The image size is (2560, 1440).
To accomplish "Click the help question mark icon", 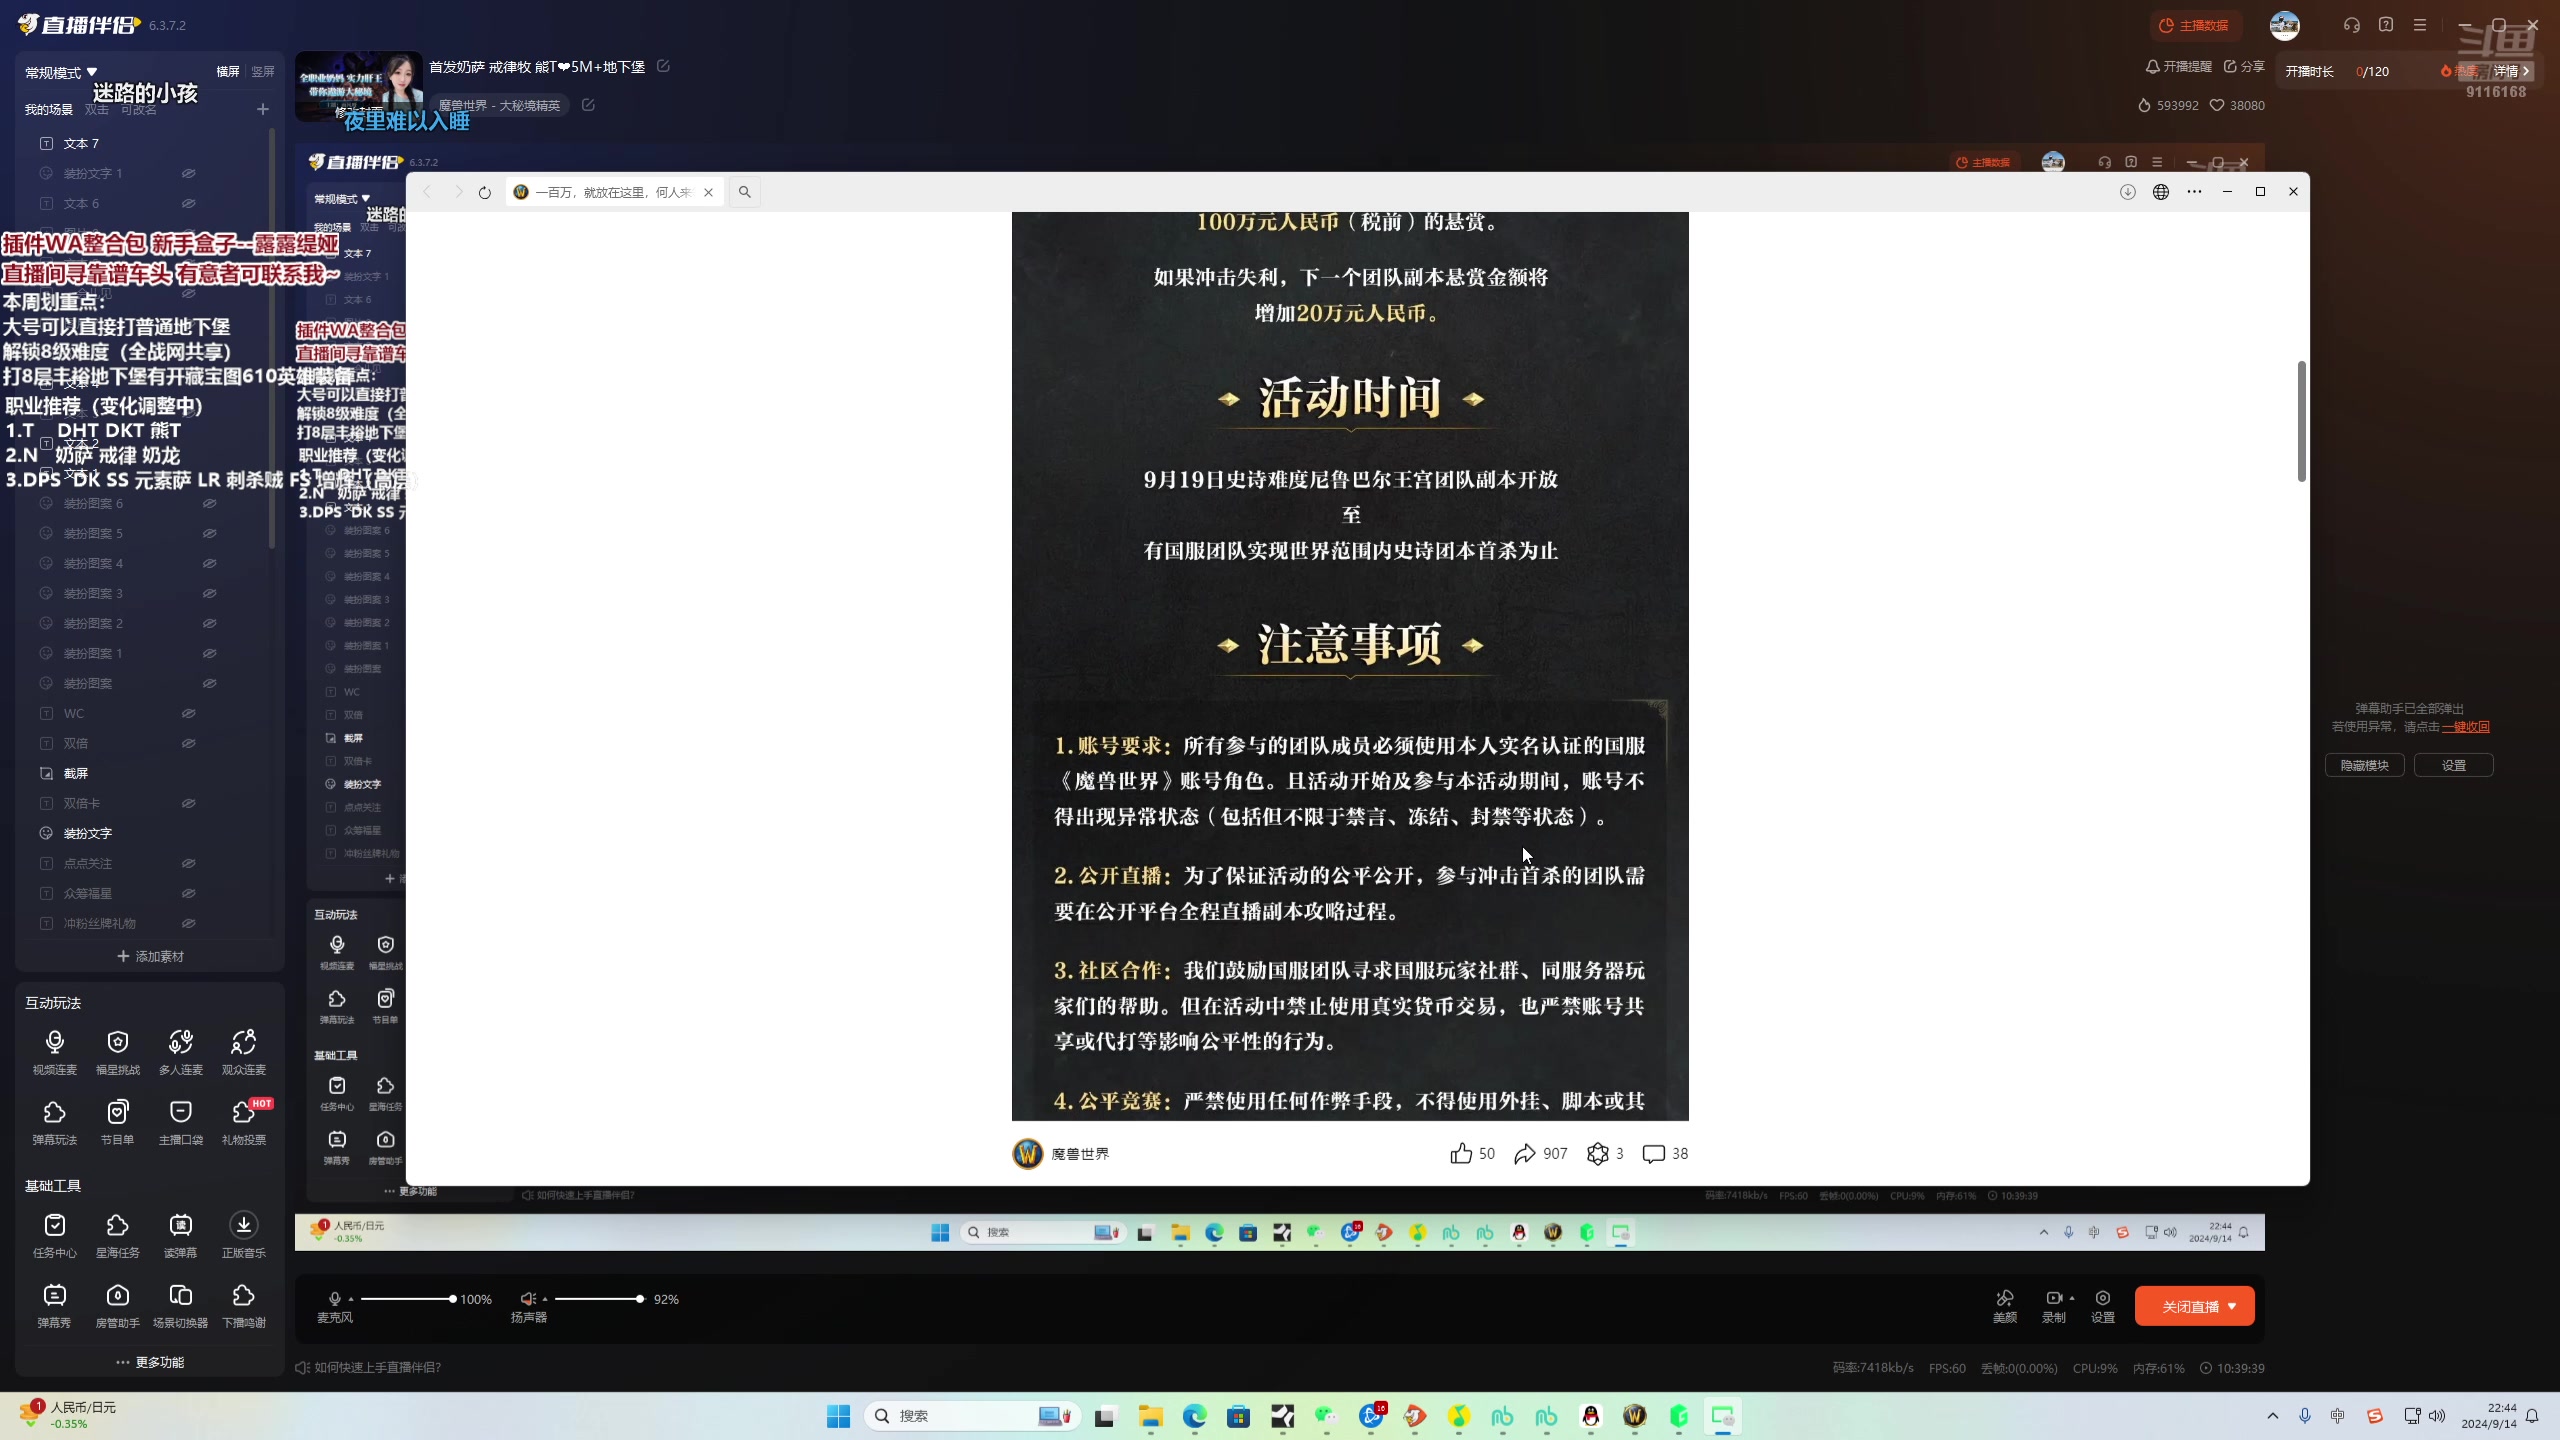I will [x=2386, y=25].
